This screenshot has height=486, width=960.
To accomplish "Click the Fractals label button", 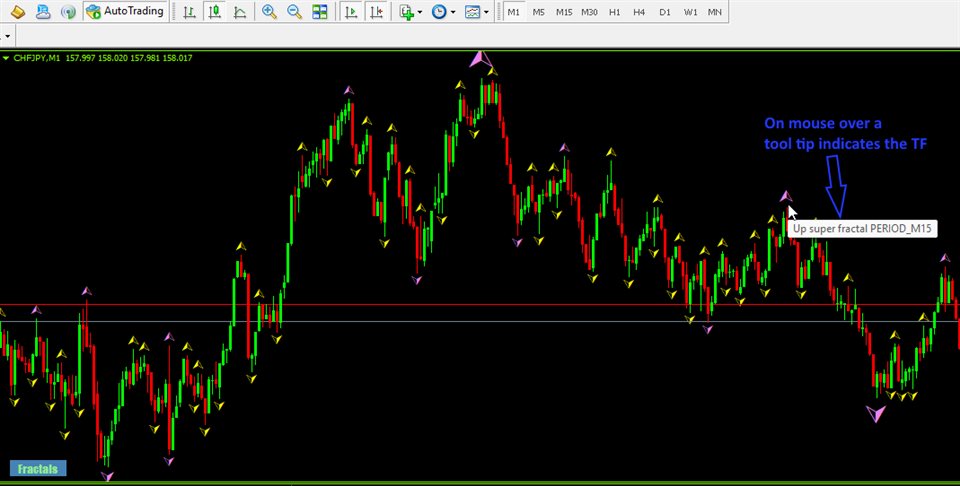I will pos(37,468).
